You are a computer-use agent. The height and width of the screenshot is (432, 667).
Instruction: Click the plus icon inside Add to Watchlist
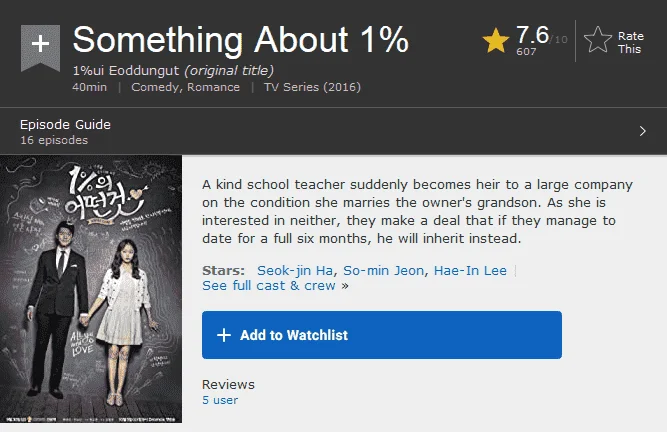(x=224, y=335)
